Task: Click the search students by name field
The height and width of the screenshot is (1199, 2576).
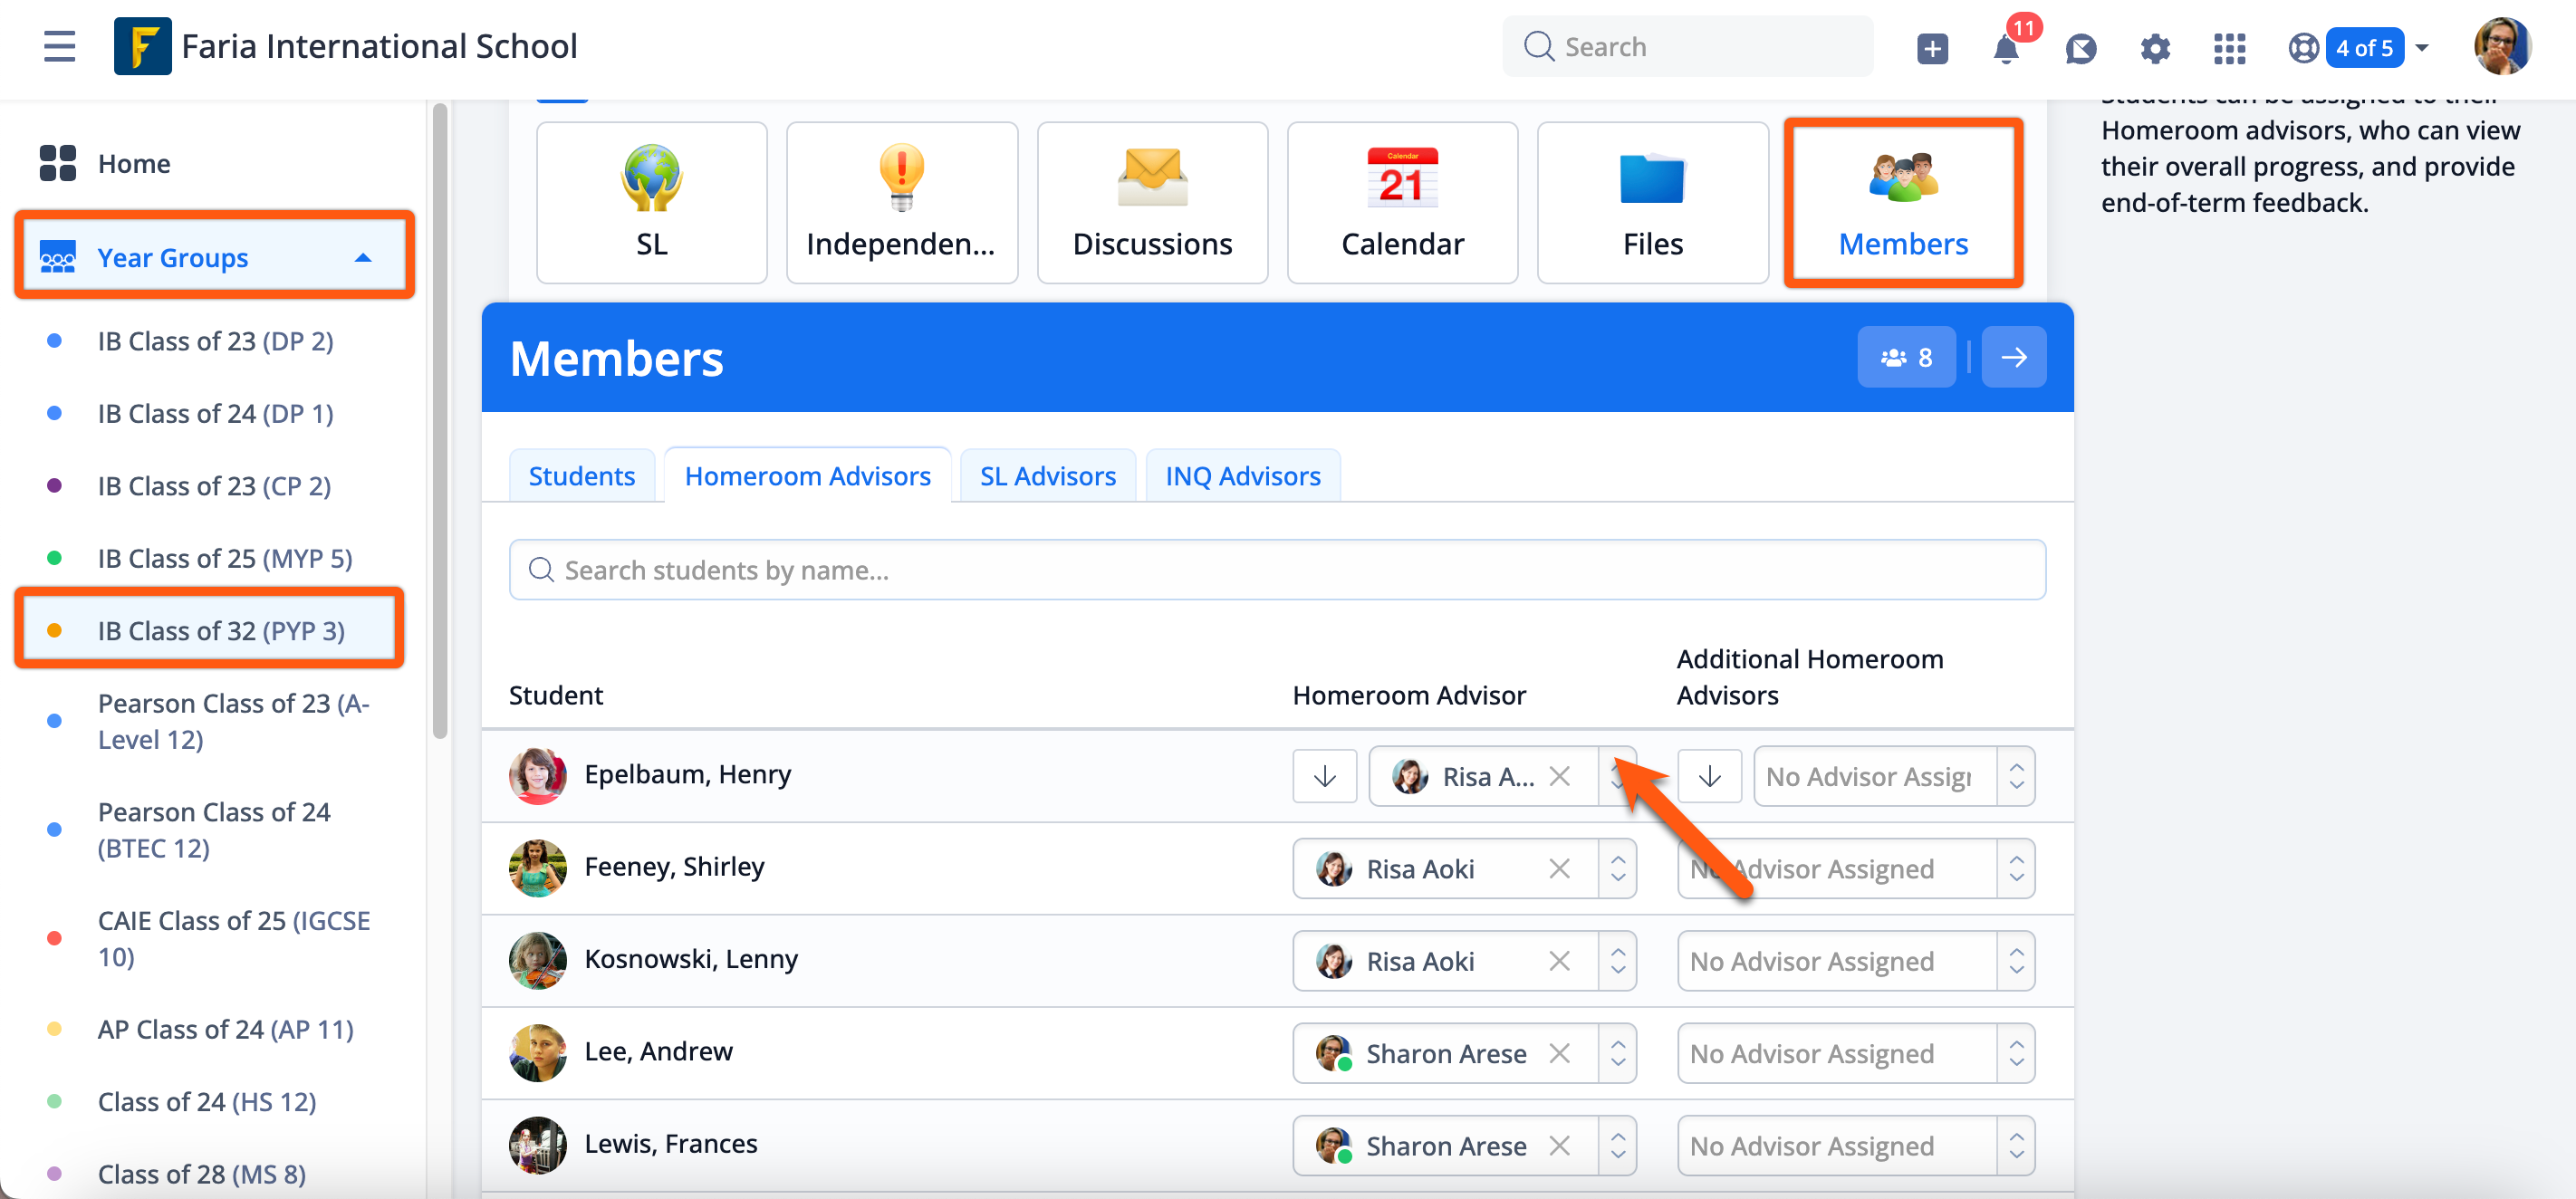Action: coord(1276,570)
